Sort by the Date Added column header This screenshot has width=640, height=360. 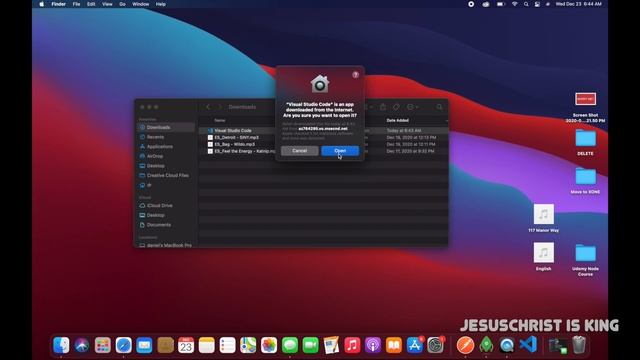click(x=398, y=120)
